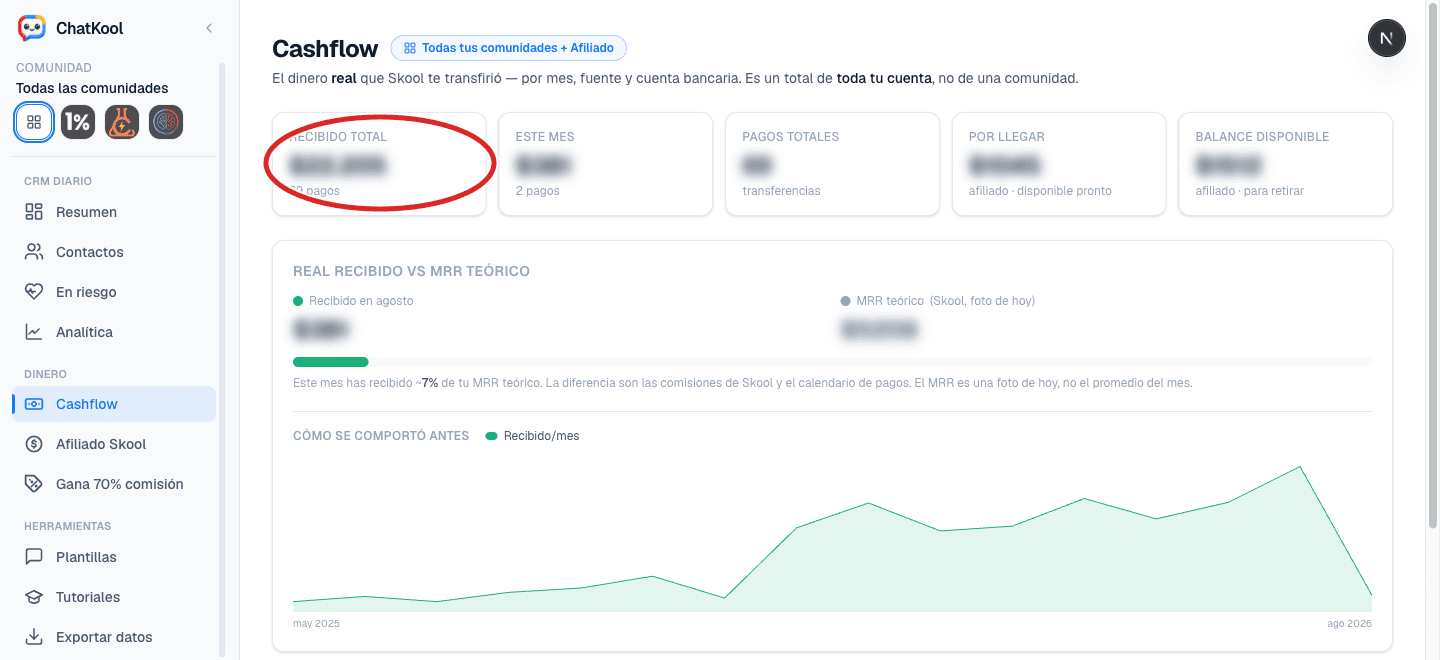Click the En riesgo heart icon
This screenshot has height=660, width=1440.
coord(34,292)
